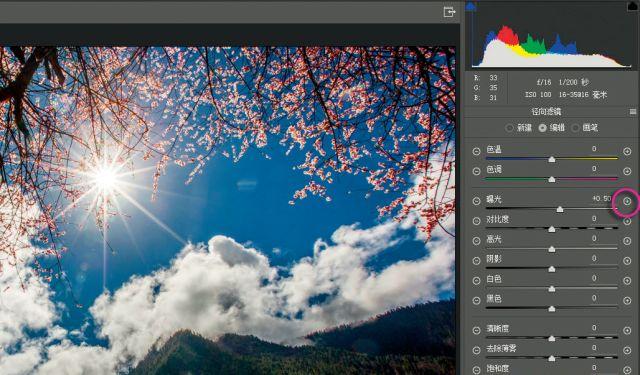Image resolution: width=640 pixels, height=375 pixels.
Task: Click the 对比度 slider handle
Action: click(x=552, y=229)
